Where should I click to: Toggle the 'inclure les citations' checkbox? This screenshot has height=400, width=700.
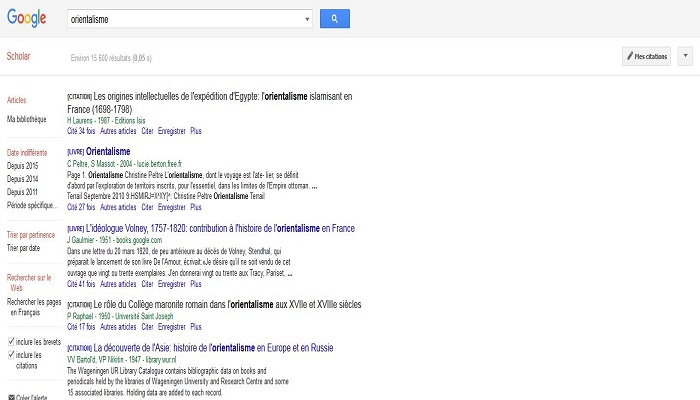[11, 355]
